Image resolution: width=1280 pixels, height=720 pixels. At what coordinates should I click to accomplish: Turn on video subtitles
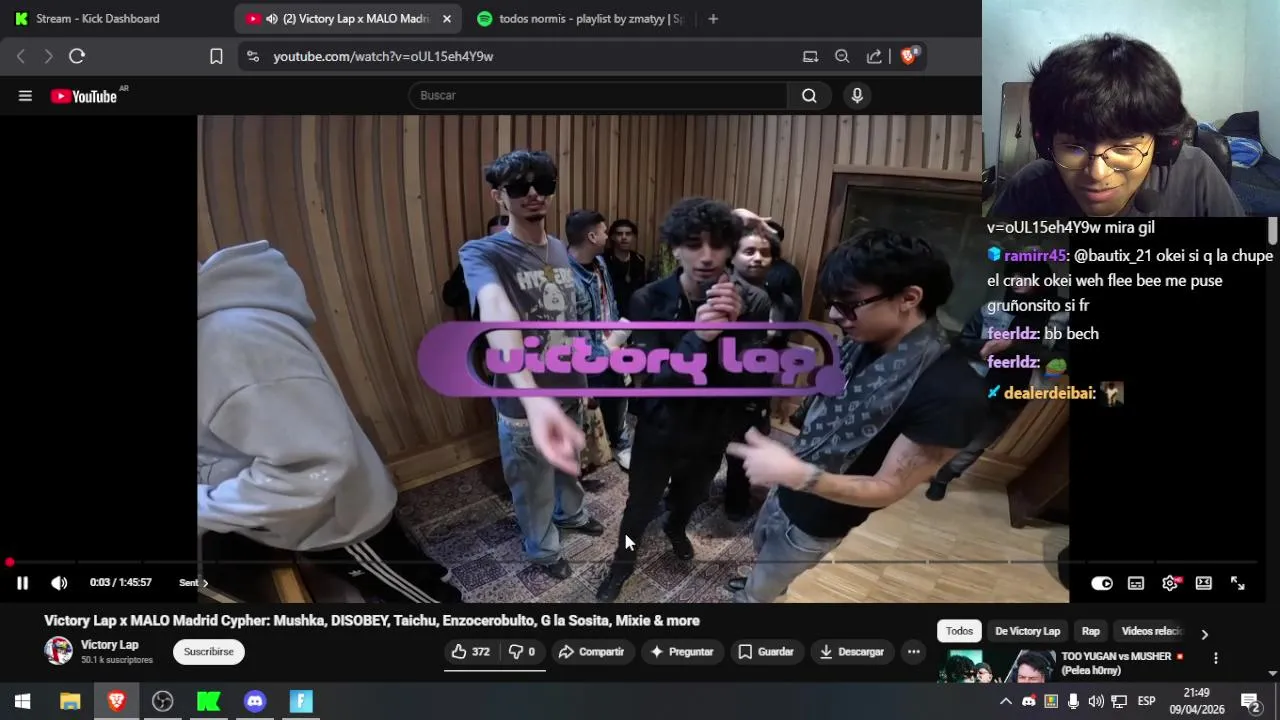[x=1136, y=583]
